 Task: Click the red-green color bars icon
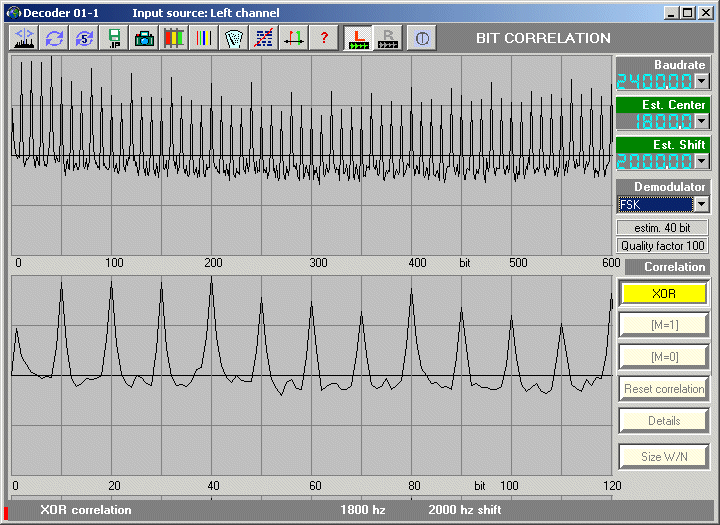point(174,38)
